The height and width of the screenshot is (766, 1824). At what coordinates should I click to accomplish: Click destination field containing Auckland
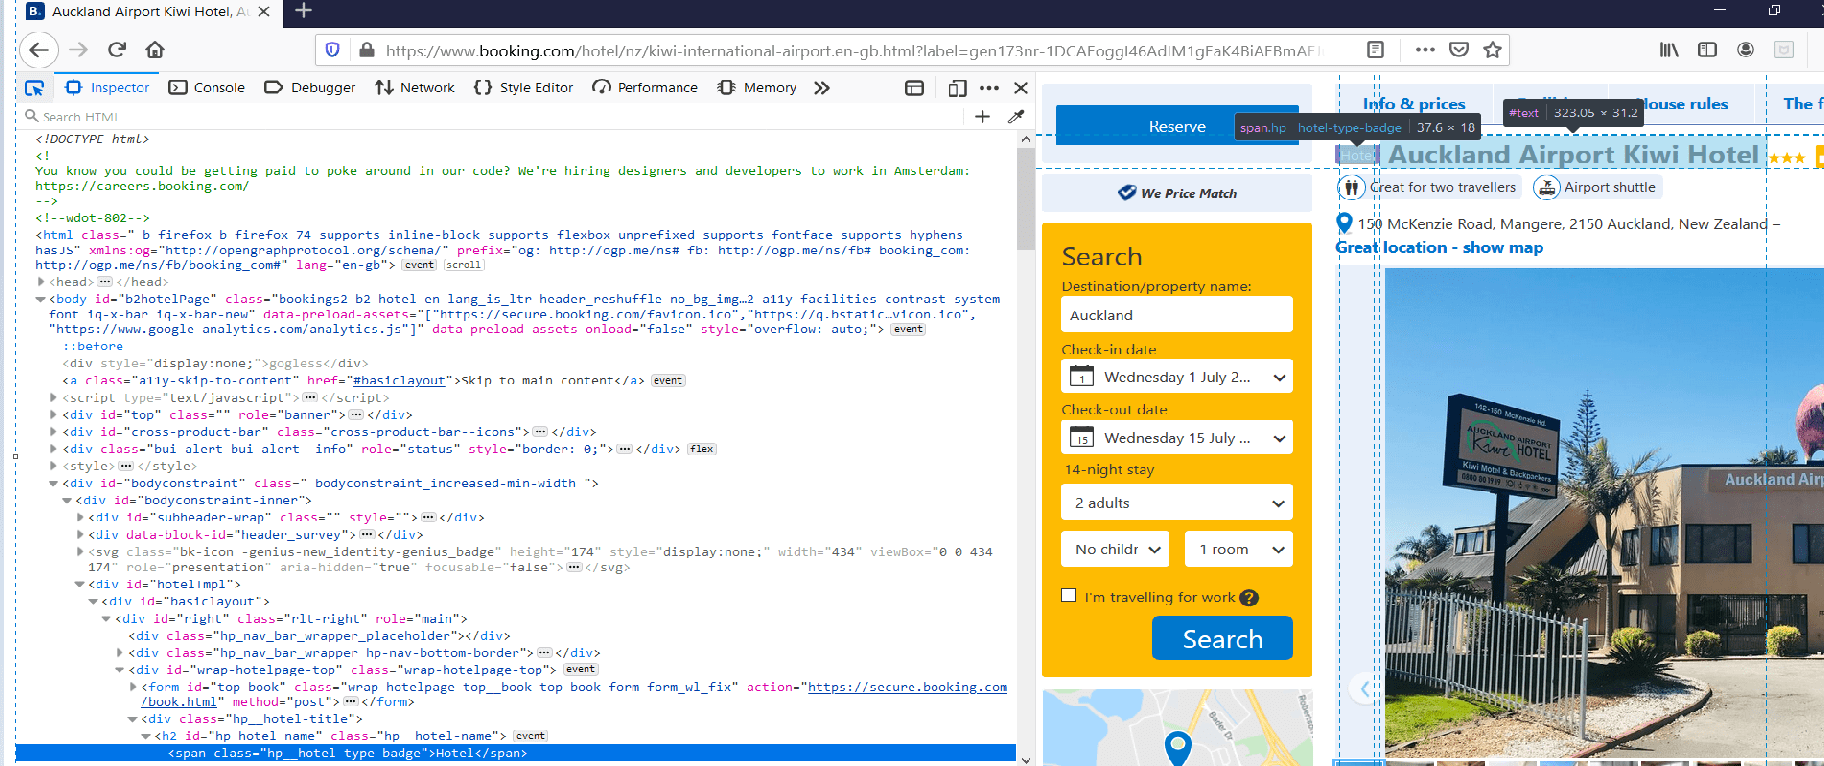1177,314
